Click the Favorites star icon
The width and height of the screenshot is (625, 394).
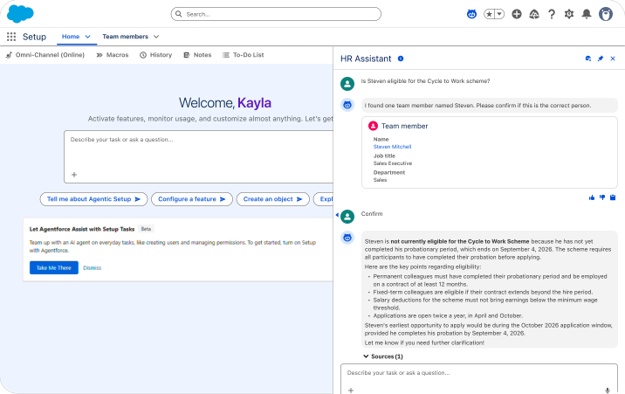(489, 14)
